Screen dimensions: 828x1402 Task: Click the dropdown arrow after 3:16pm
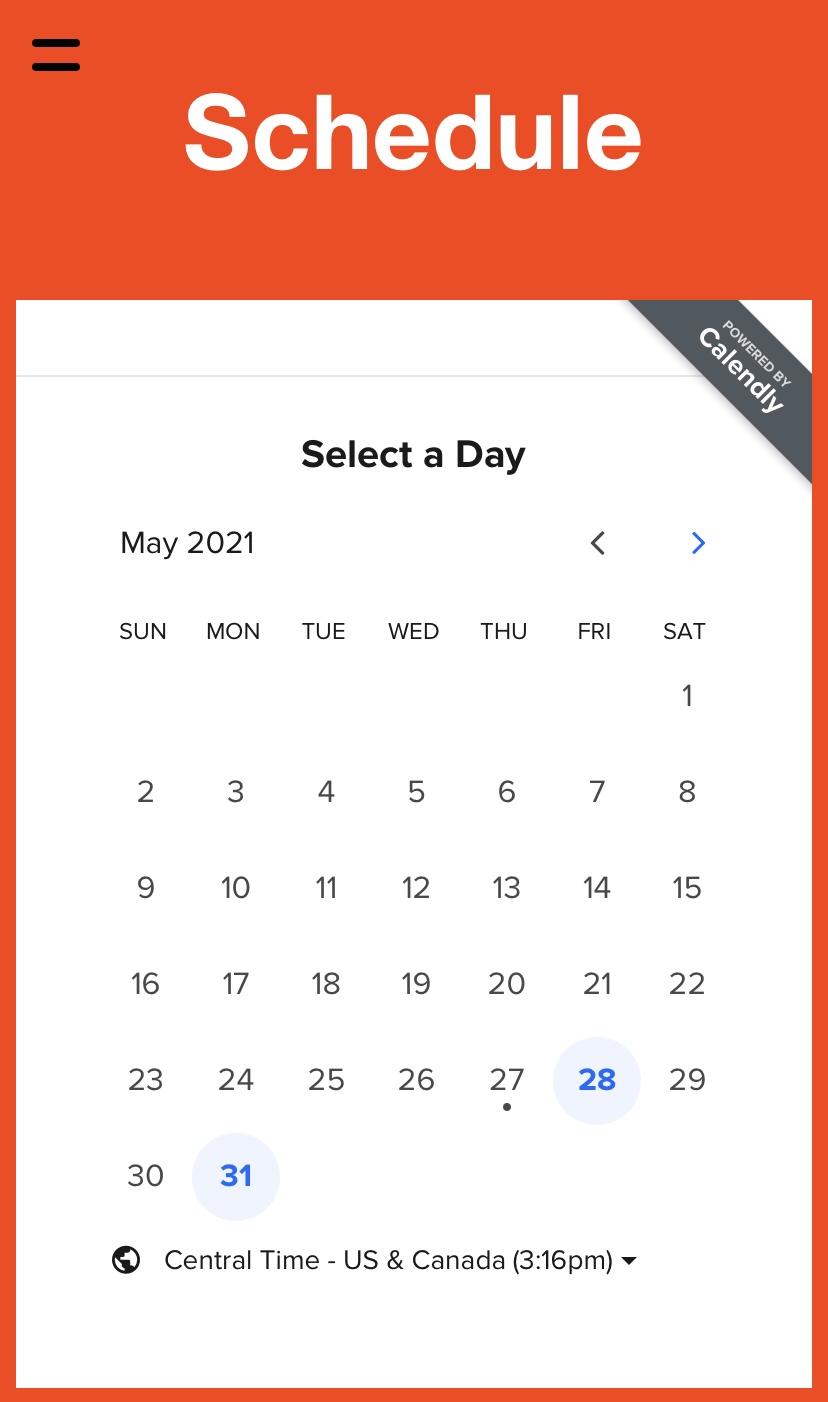(x=629, y=1261)
